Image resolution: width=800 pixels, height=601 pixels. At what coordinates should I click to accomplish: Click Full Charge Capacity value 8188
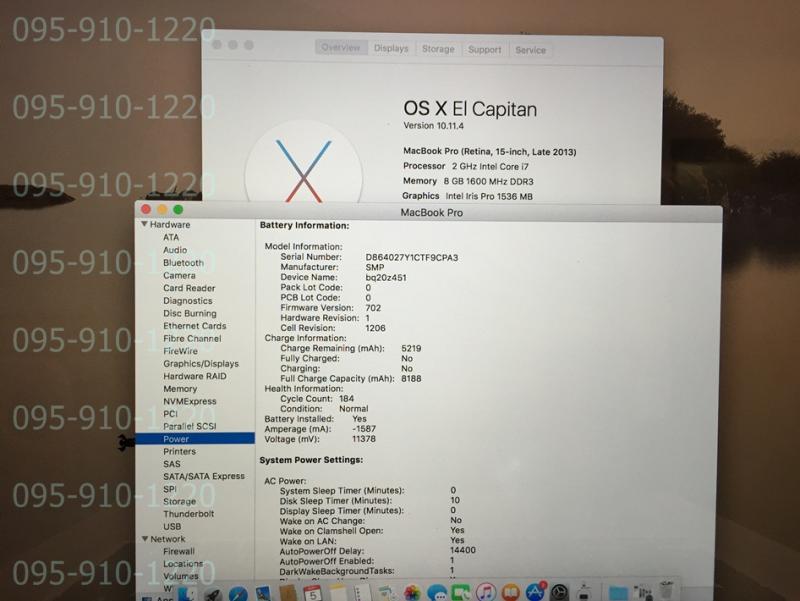pos(411,379)
